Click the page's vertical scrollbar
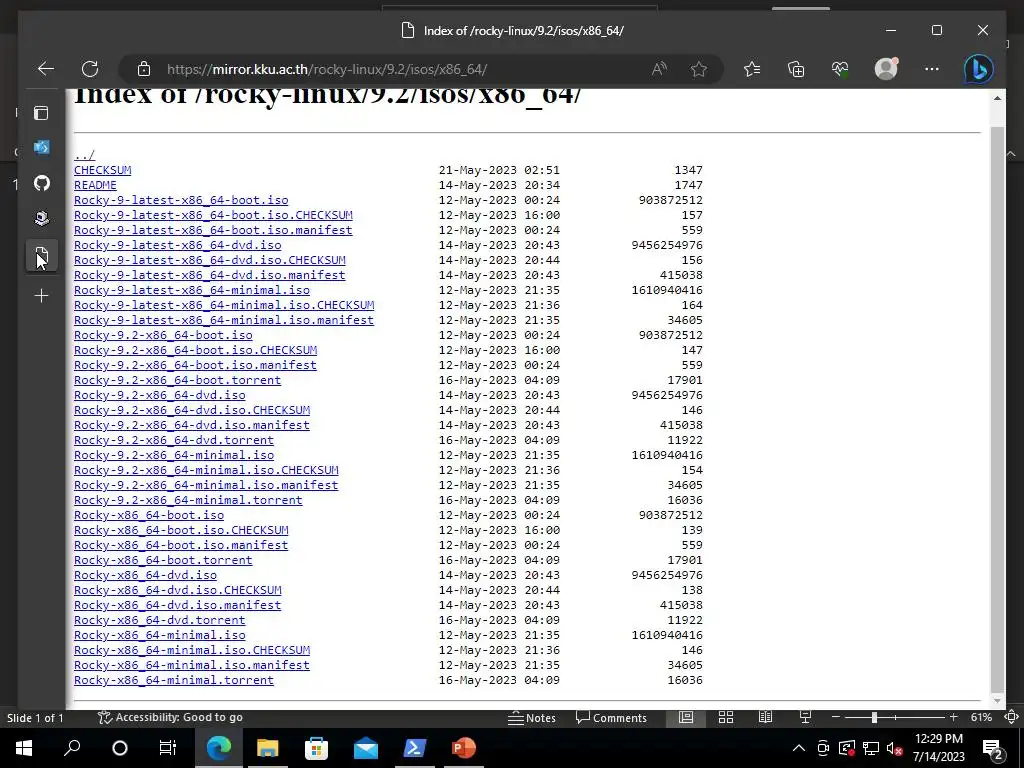The height and width of the screenshot is (768, 1024). click(997, 408)
